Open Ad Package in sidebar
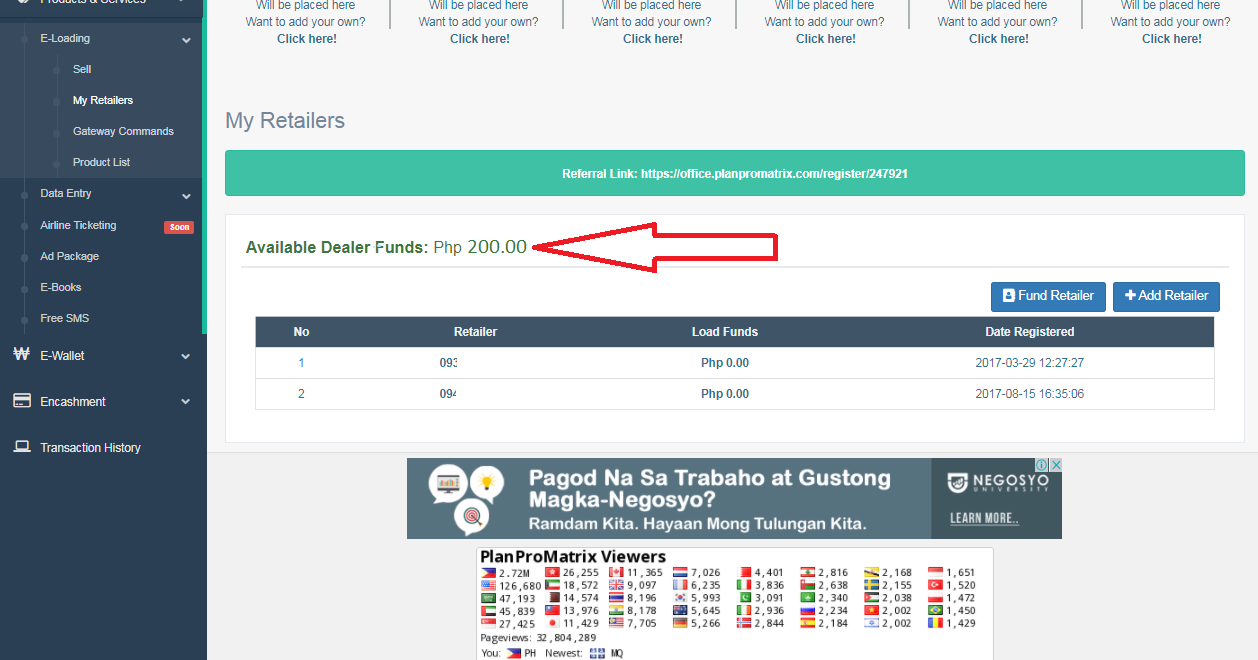This screenshot has width=1258, height=660. [x=69, y=256]
